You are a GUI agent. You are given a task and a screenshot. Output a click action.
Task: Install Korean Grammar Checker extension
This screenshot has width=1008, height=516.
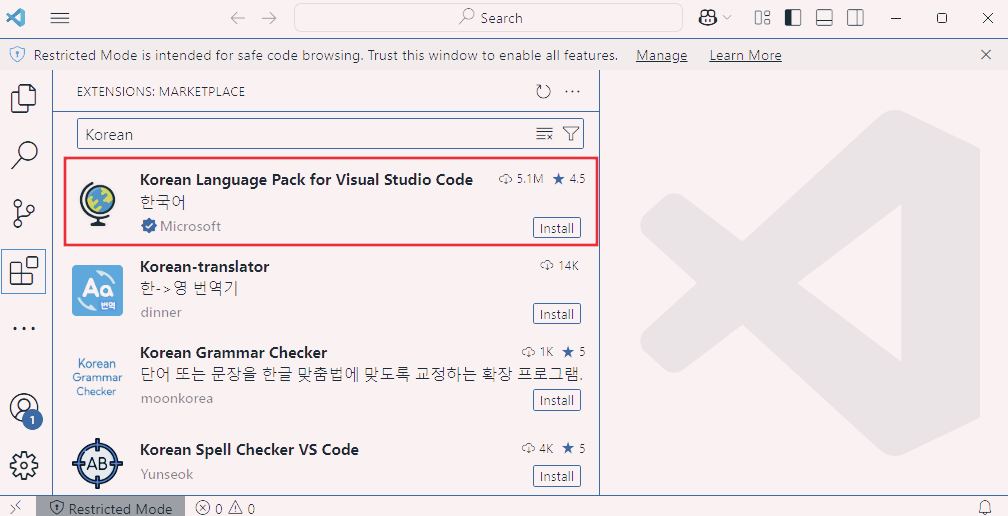[557, 400]
